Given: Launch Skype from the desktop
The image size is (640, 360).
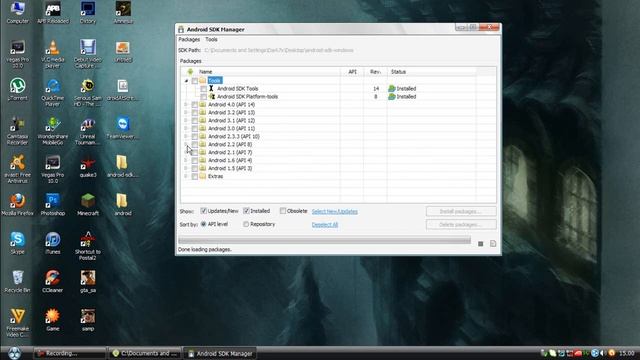Looking at the screenshot, I should coord(18,243).
